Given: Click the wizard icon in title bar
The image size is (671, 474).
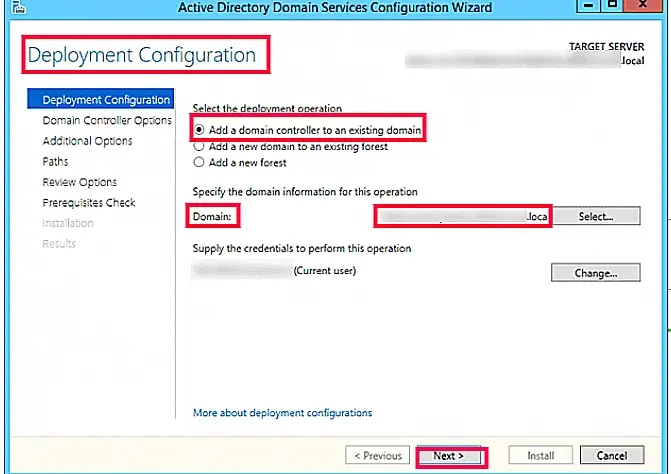Looking at the screenshot, I should pos(18,7).
